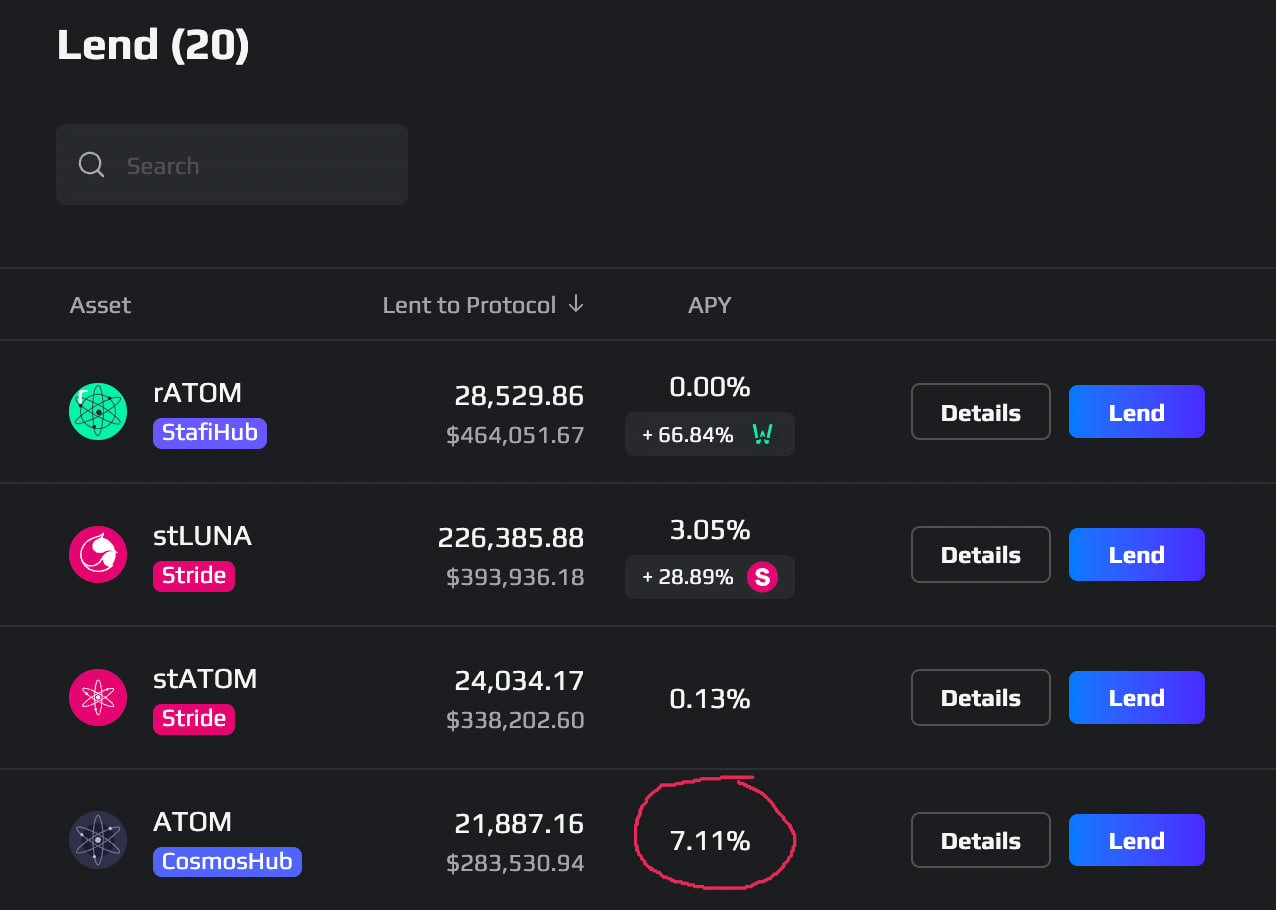Click the CosmosHub chain badge
Image resolution: width=1276 pixels, height=910 pixels.
(227, 862)
